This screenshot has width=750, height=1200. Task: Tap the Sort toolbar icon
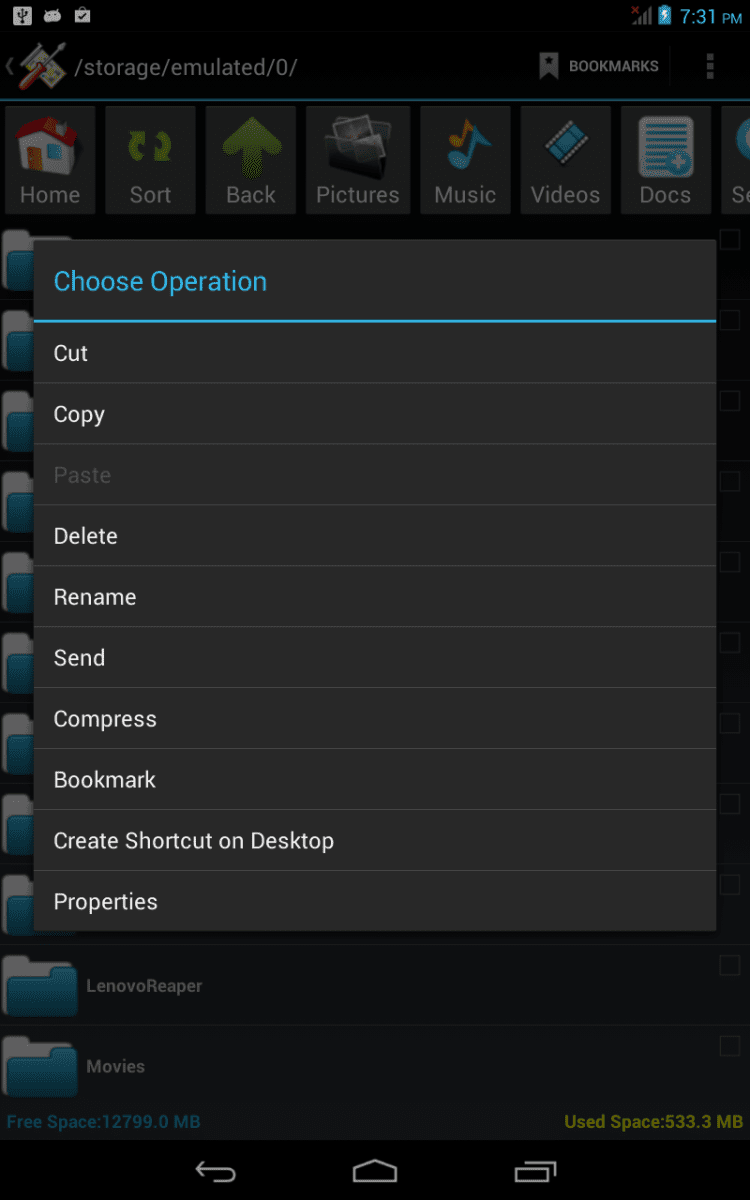(x=150, y=160)
